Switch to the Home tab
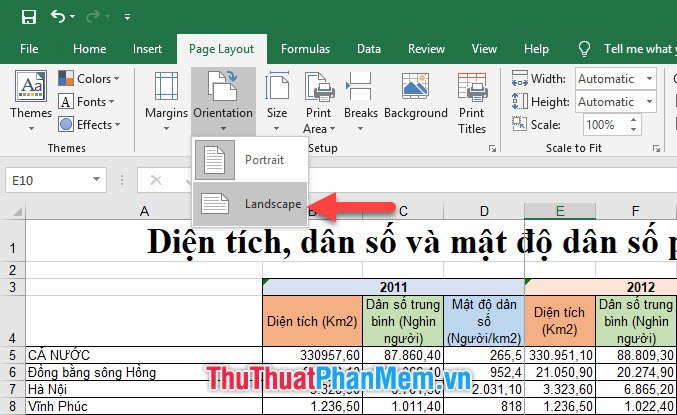677x415 pixels. 89,49
